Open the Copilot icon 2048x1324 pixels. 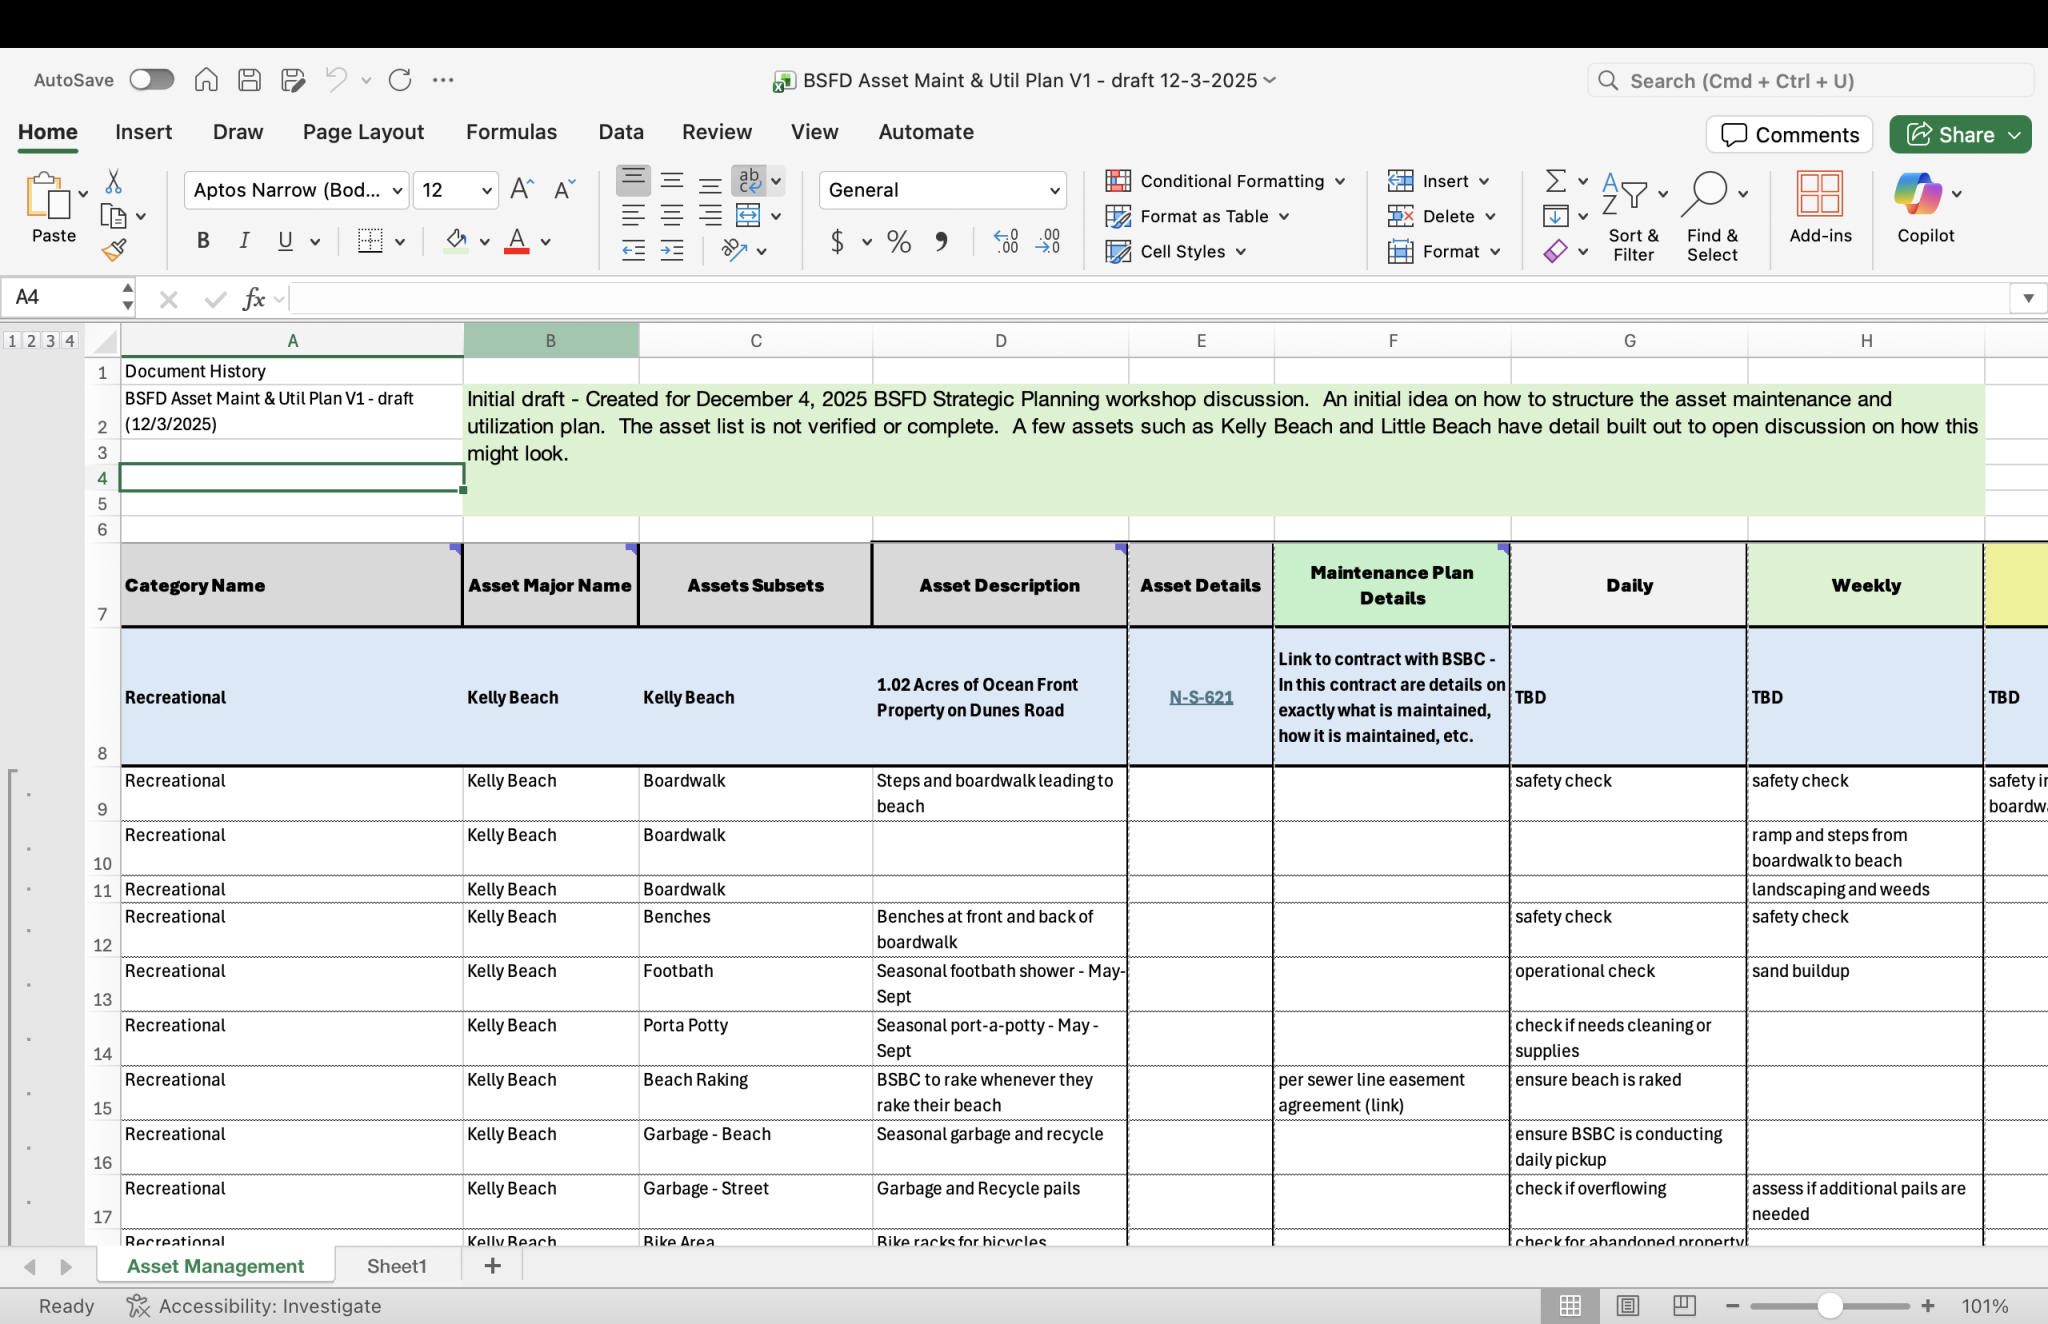coord(1917,194)
